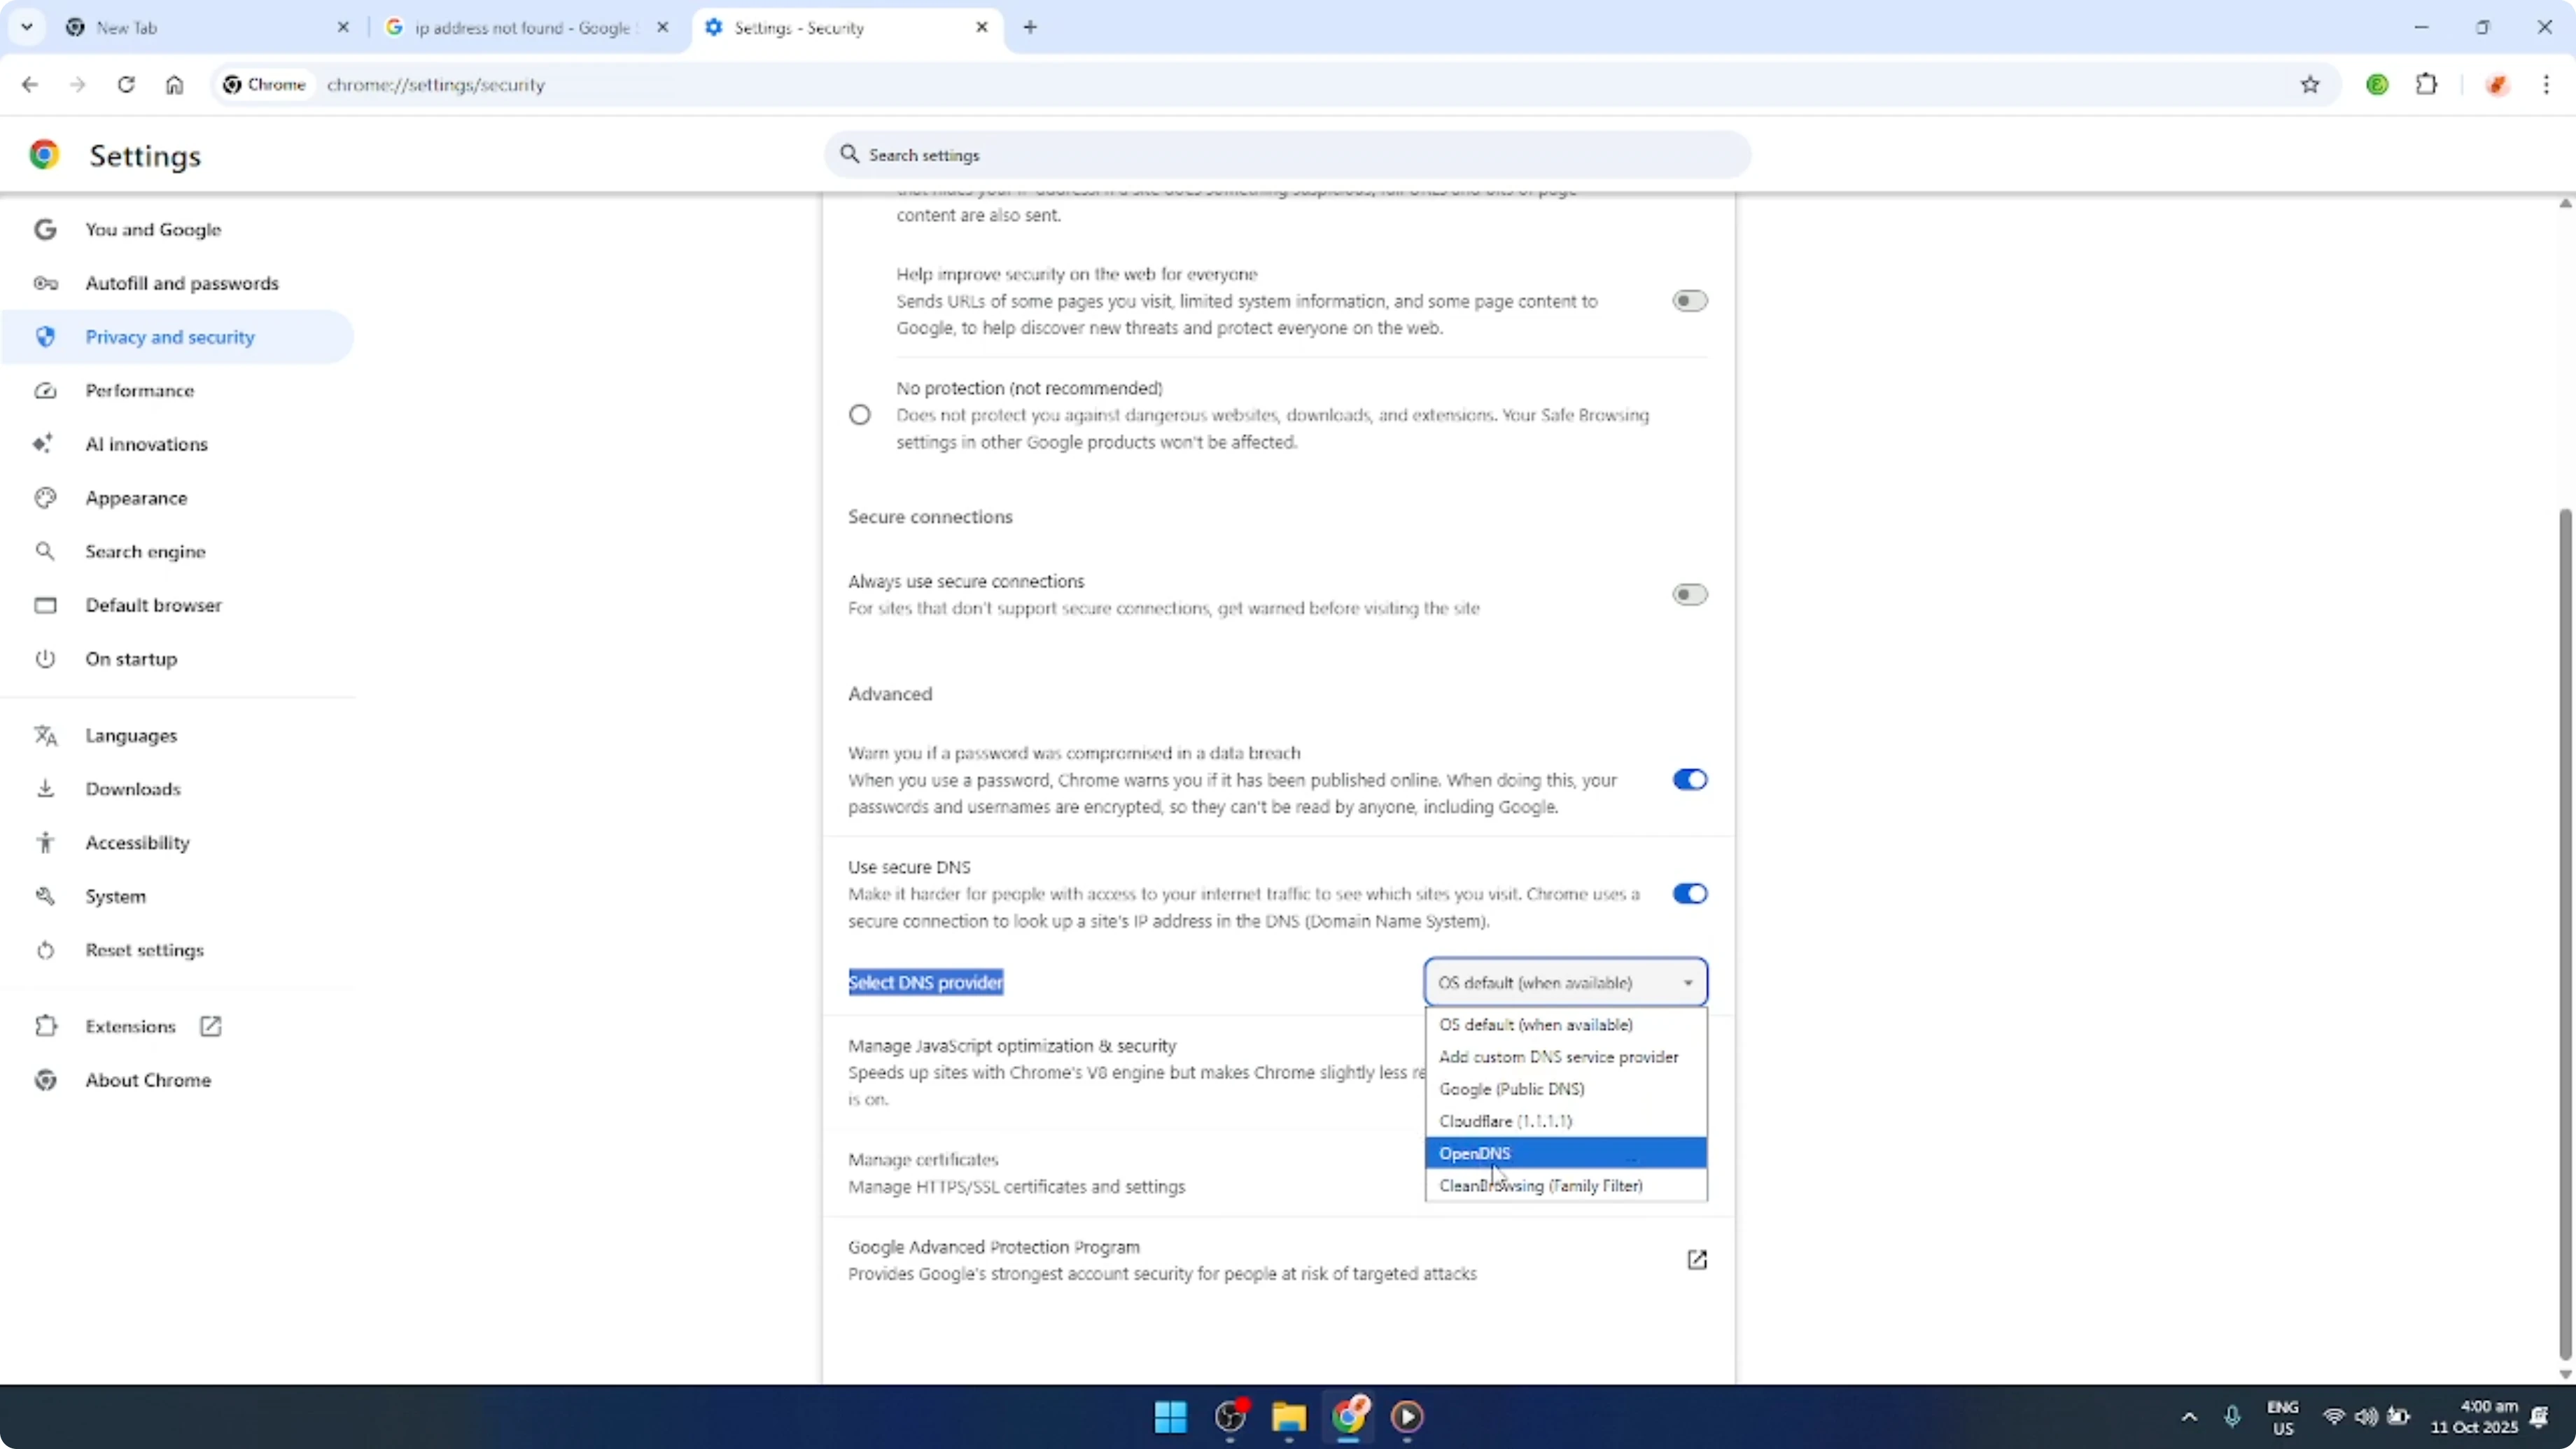
Task: Click the Search engine magnifier icon
Action: (x=45, y=551)
